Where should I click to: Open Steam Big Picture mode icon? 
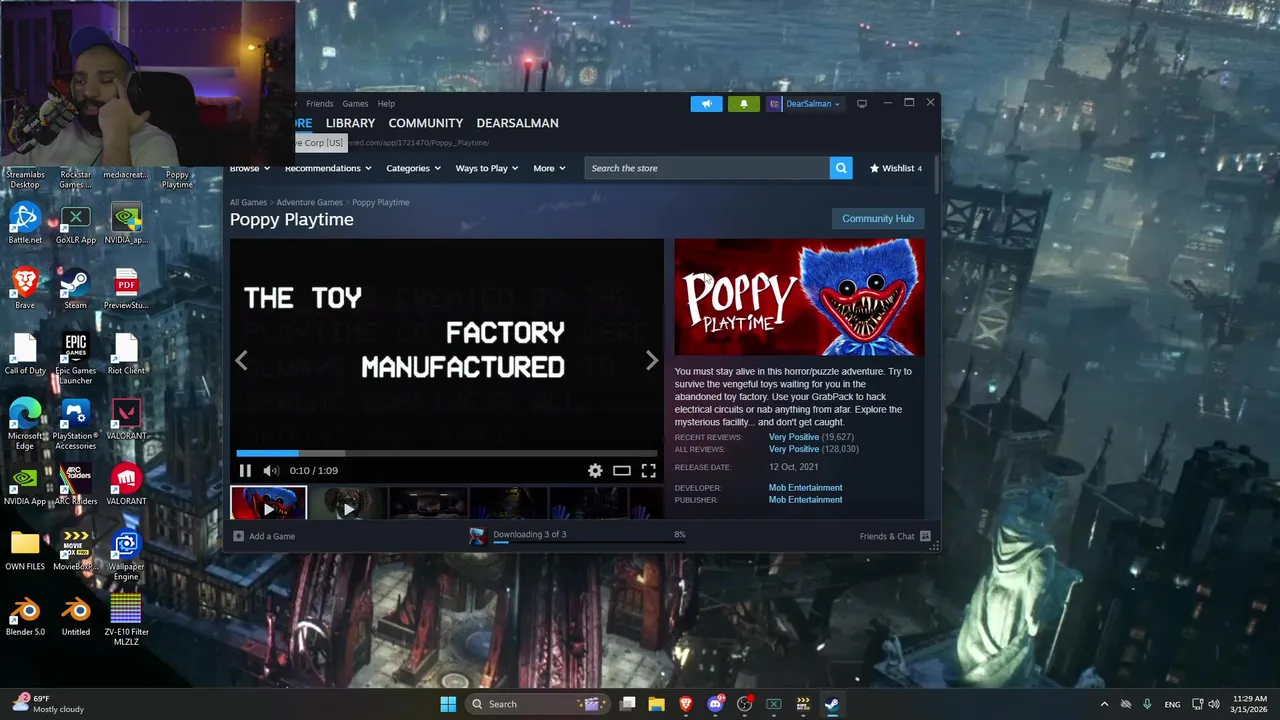click(862, 103)
